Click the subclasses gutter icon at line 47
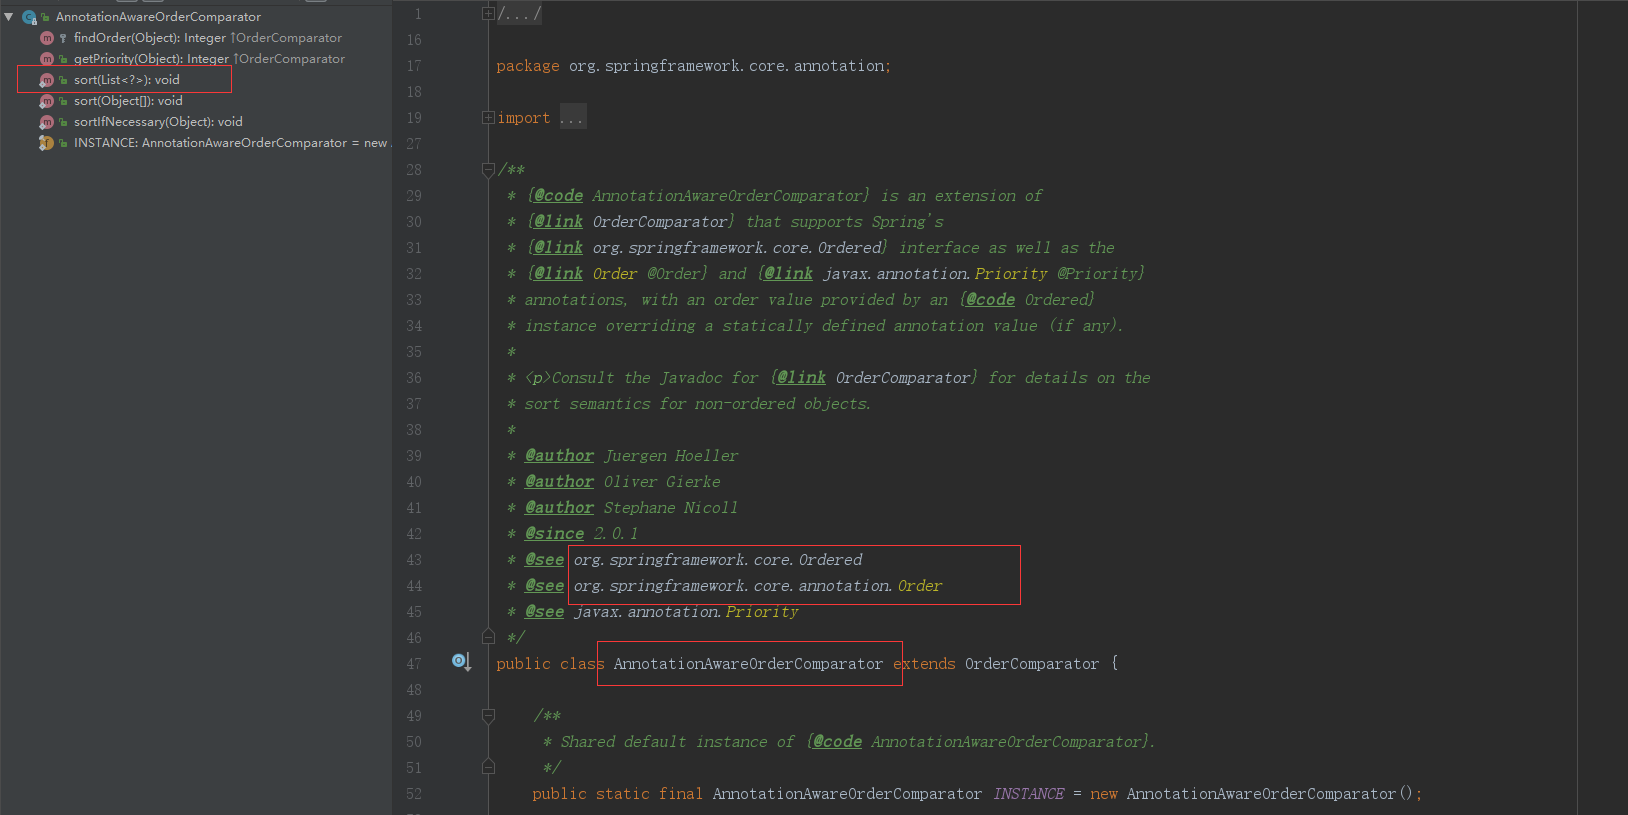The height and width of the screenshot is (815, 1628). 461,662
